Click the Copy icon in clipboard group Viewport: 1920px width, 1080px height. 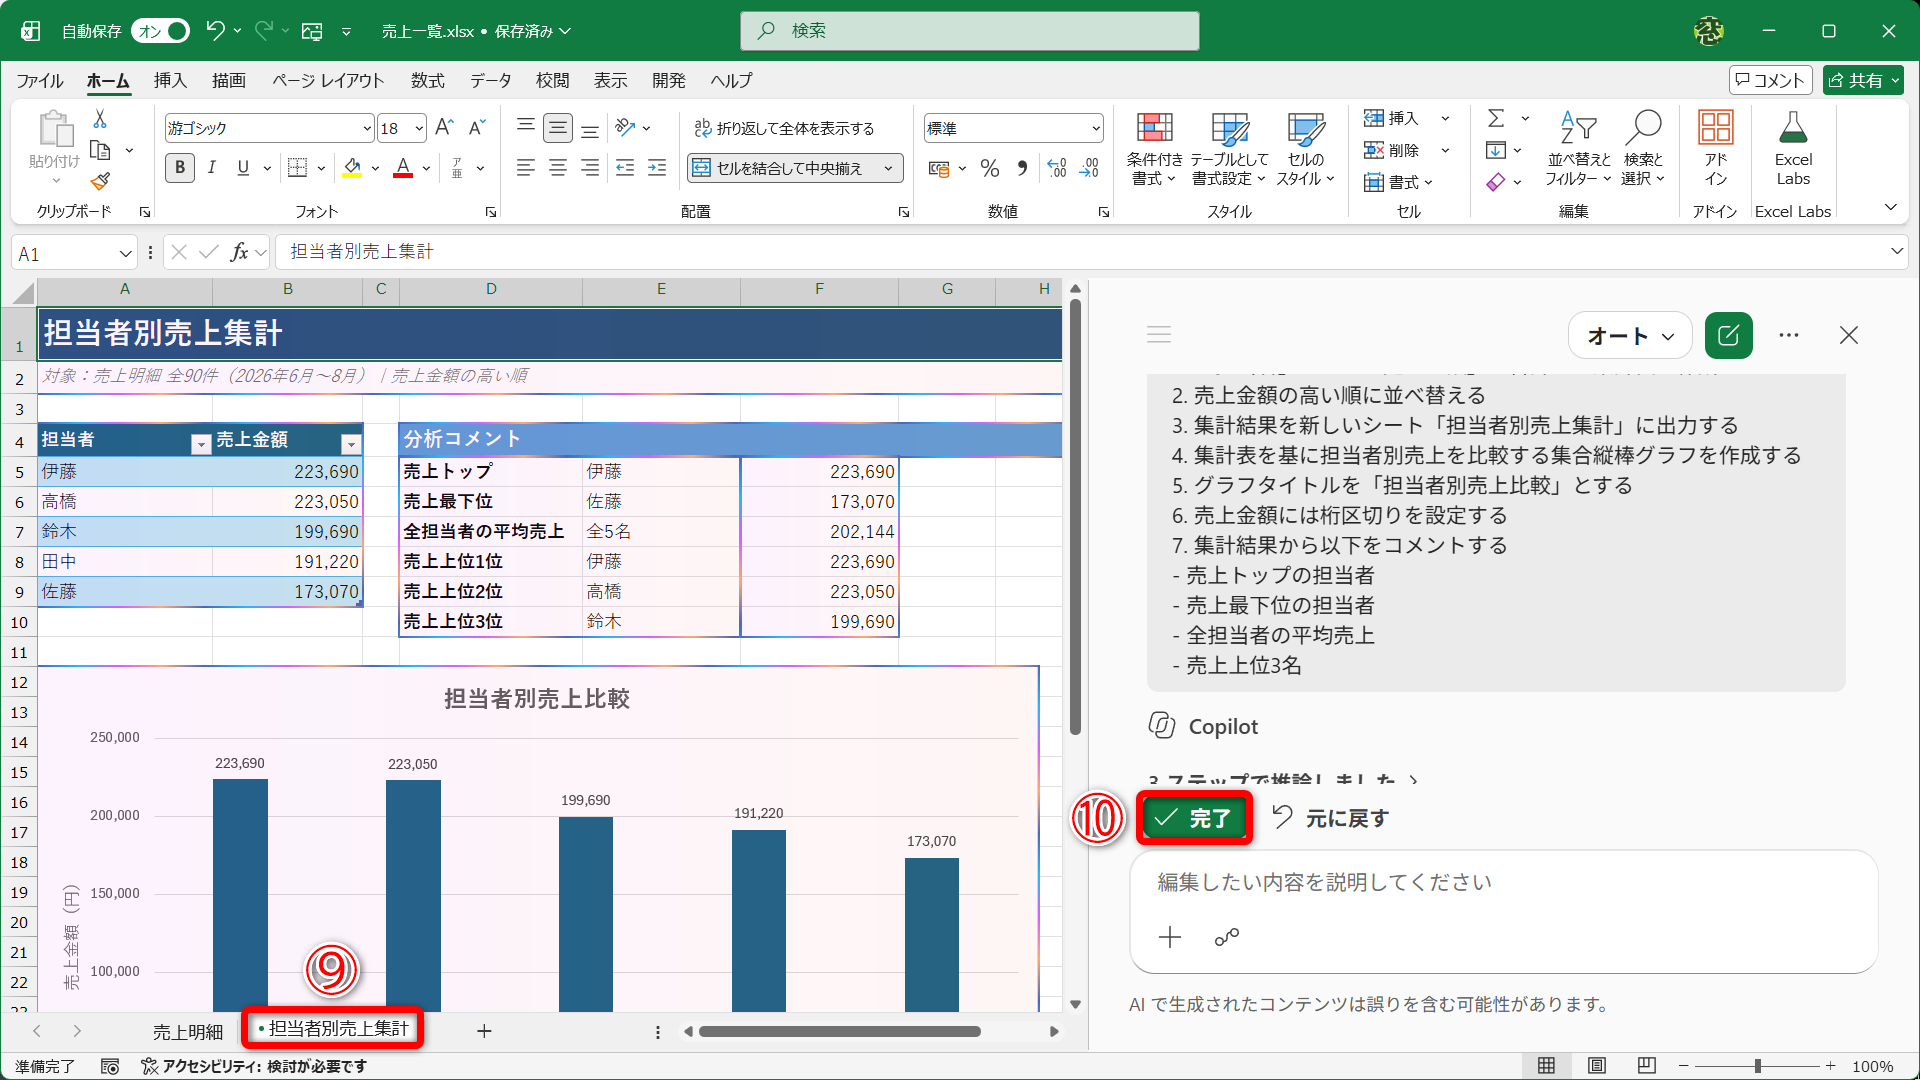[x=100, y=151]
